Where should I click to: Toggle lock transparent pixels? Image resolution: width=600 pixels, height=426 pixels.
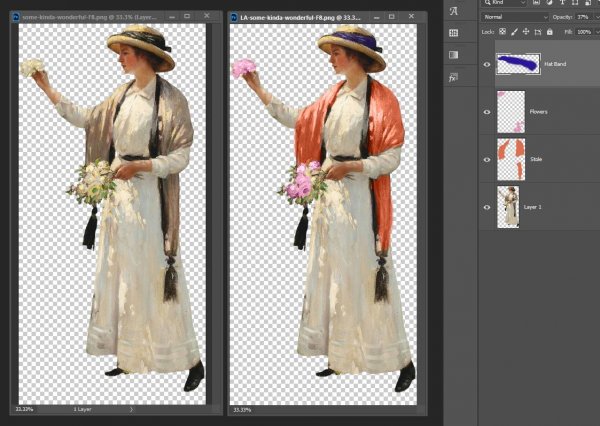502,32
